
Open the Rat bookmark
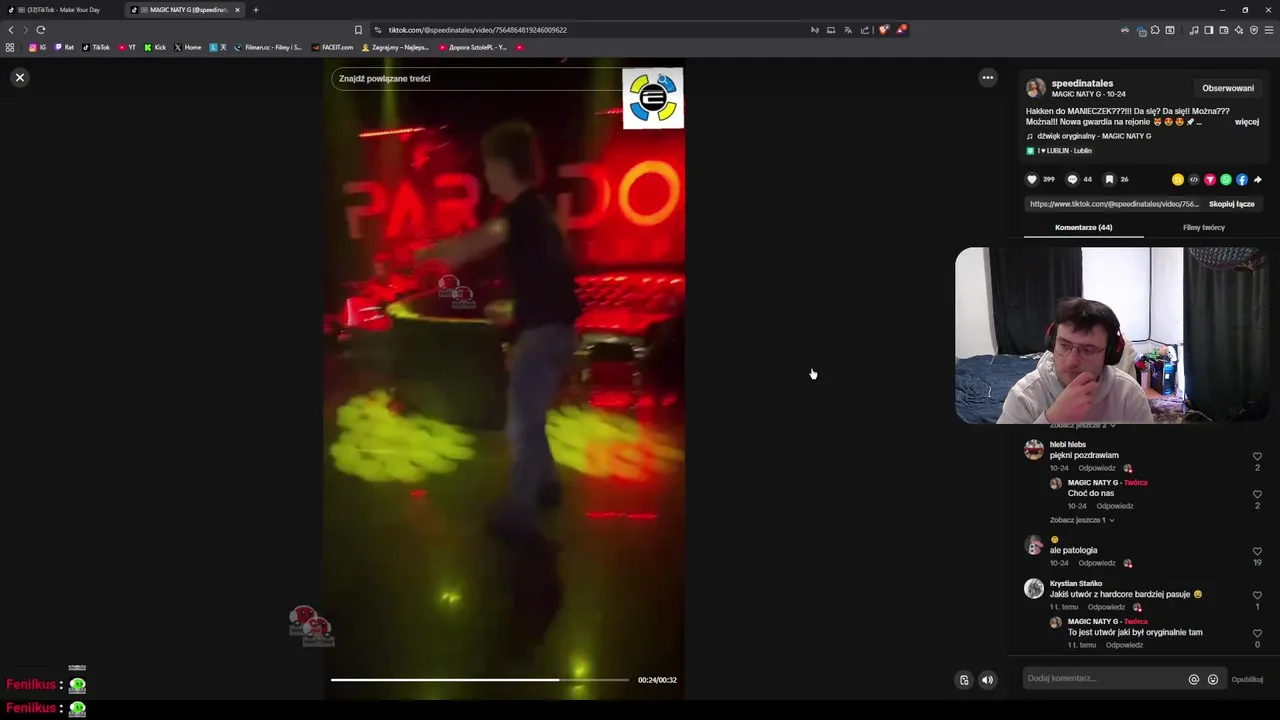point(64,47)
